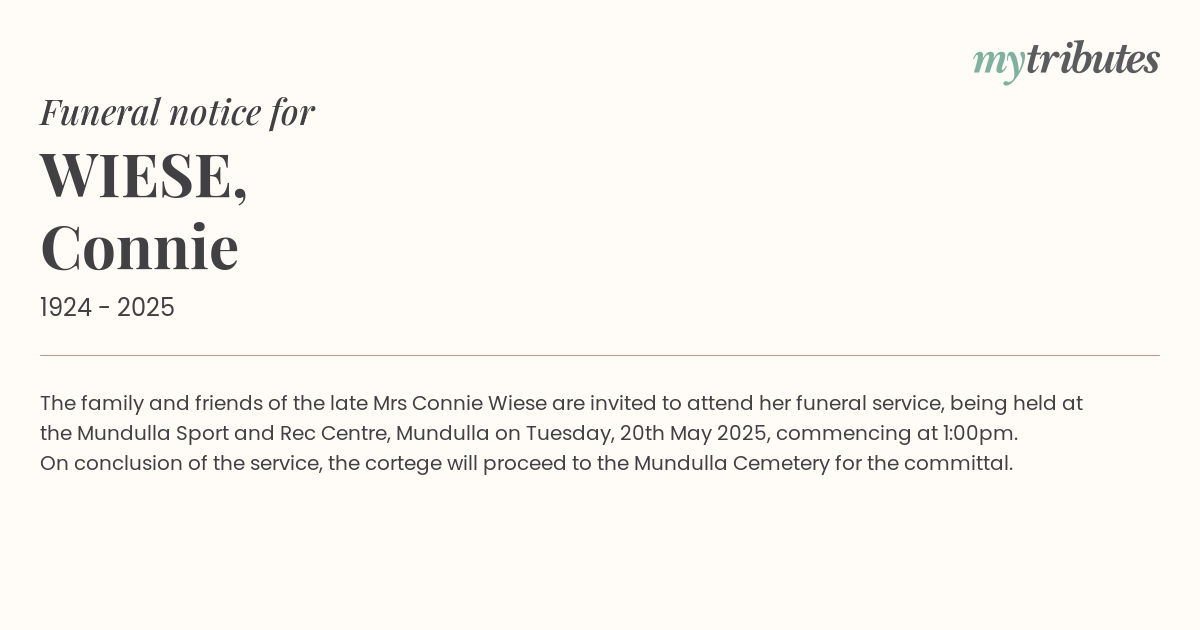The height and width of the screenshot is (630, 1200).
Task: Click the word "cortege" in the last line
Action: click(407, 464)
